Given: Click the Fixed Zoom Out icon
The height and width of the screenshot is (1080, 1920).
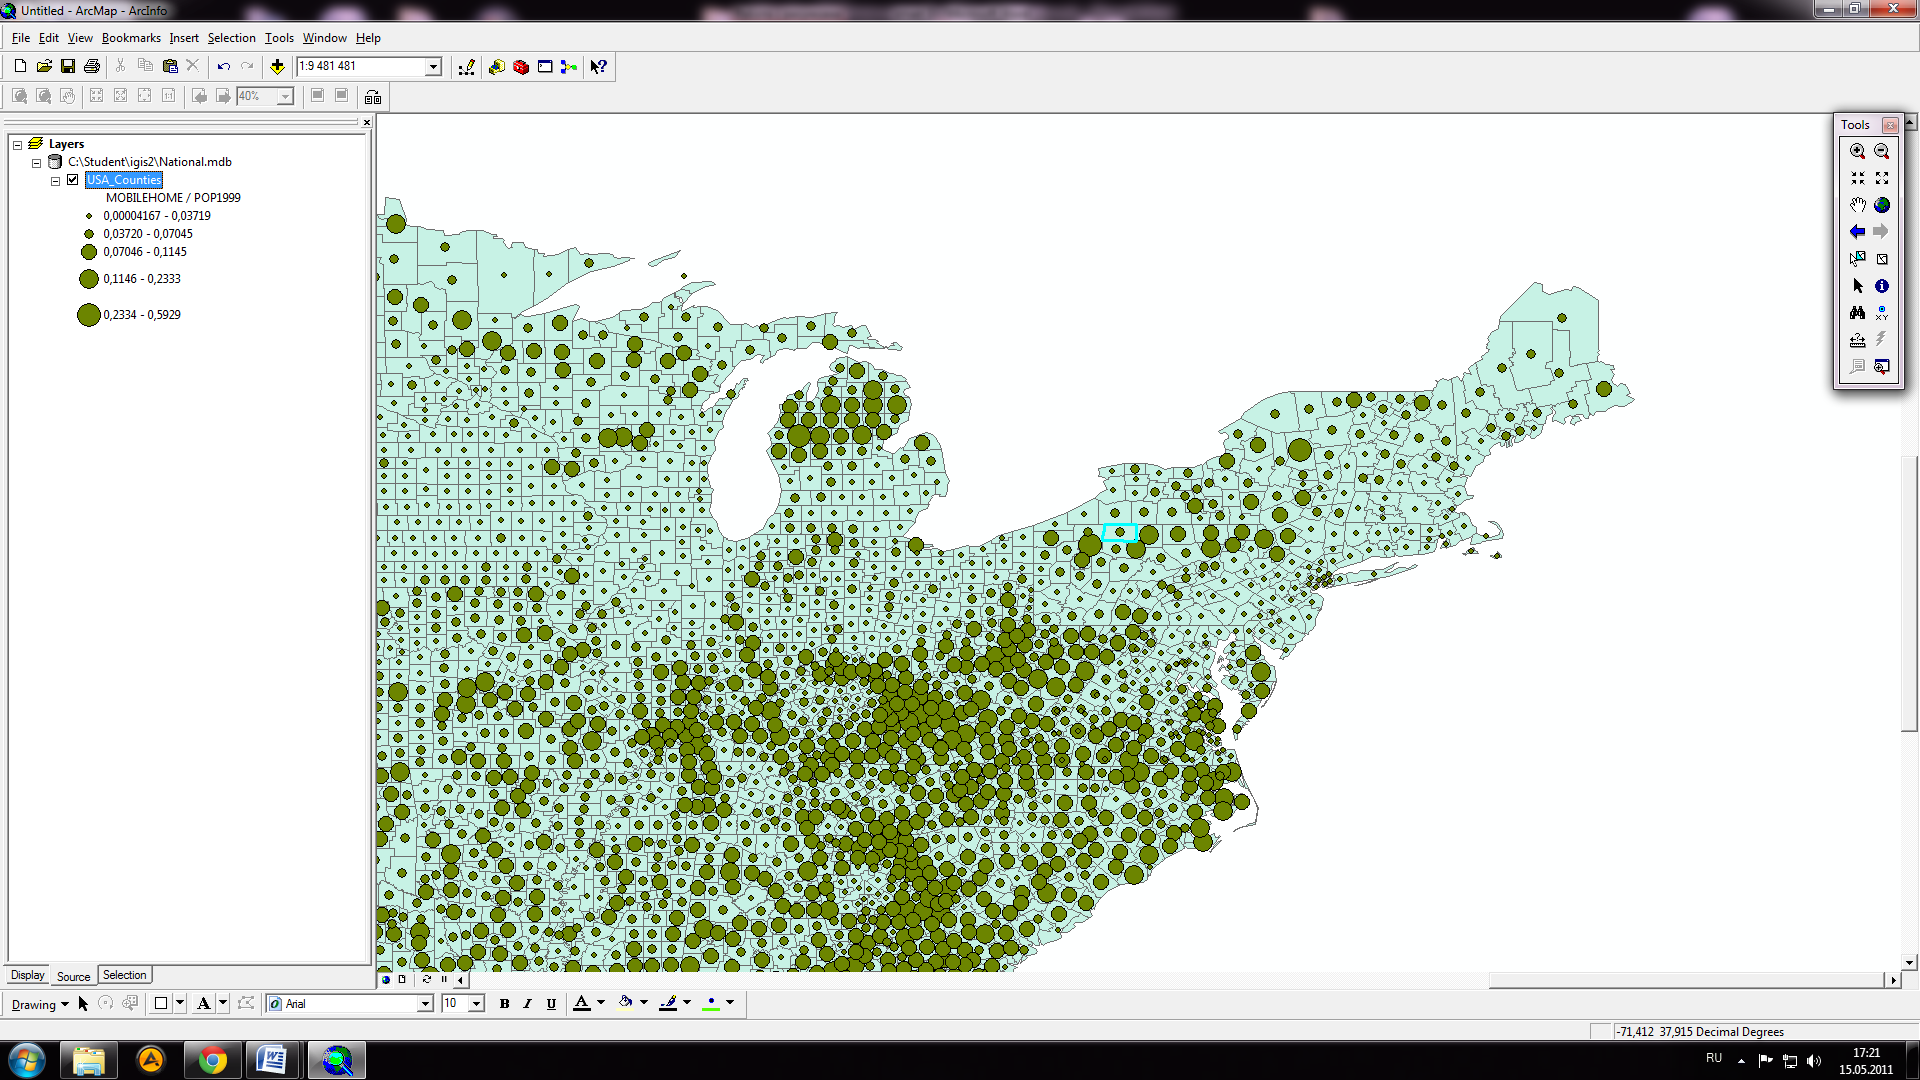Looking at the screenshot, I should click(1882, 178).
